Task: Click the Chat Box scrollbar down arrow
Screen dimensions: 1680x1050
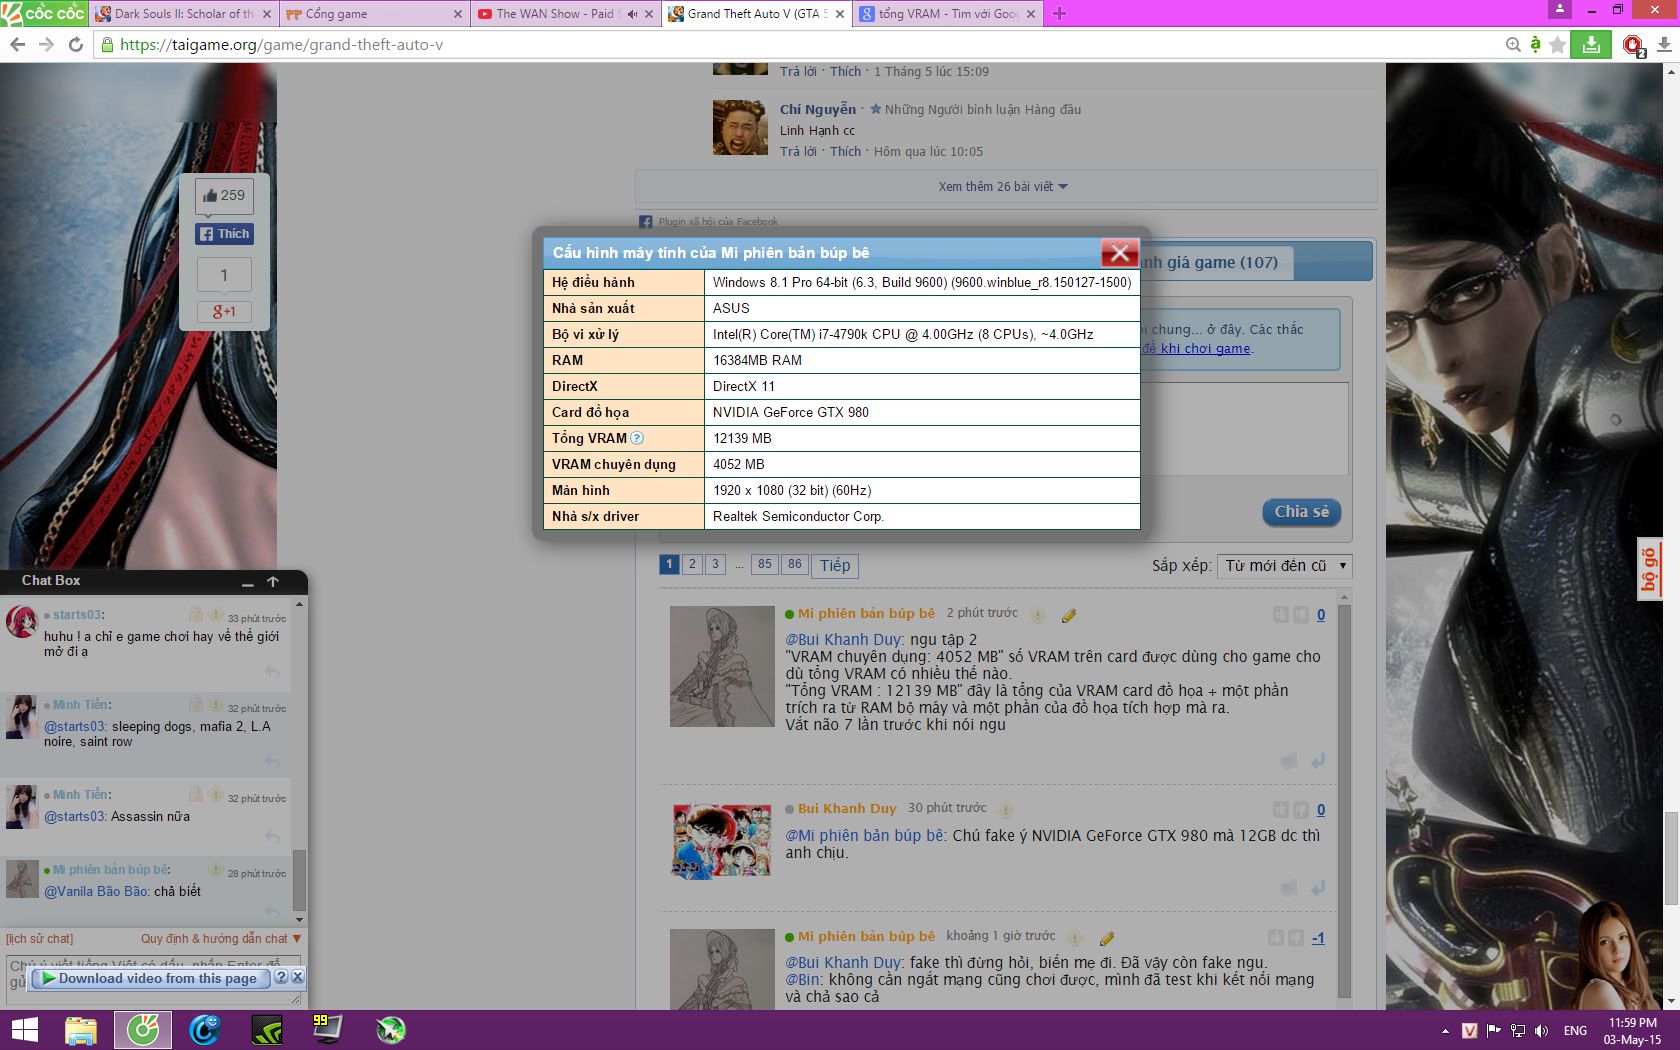Action: click(299, 919)
